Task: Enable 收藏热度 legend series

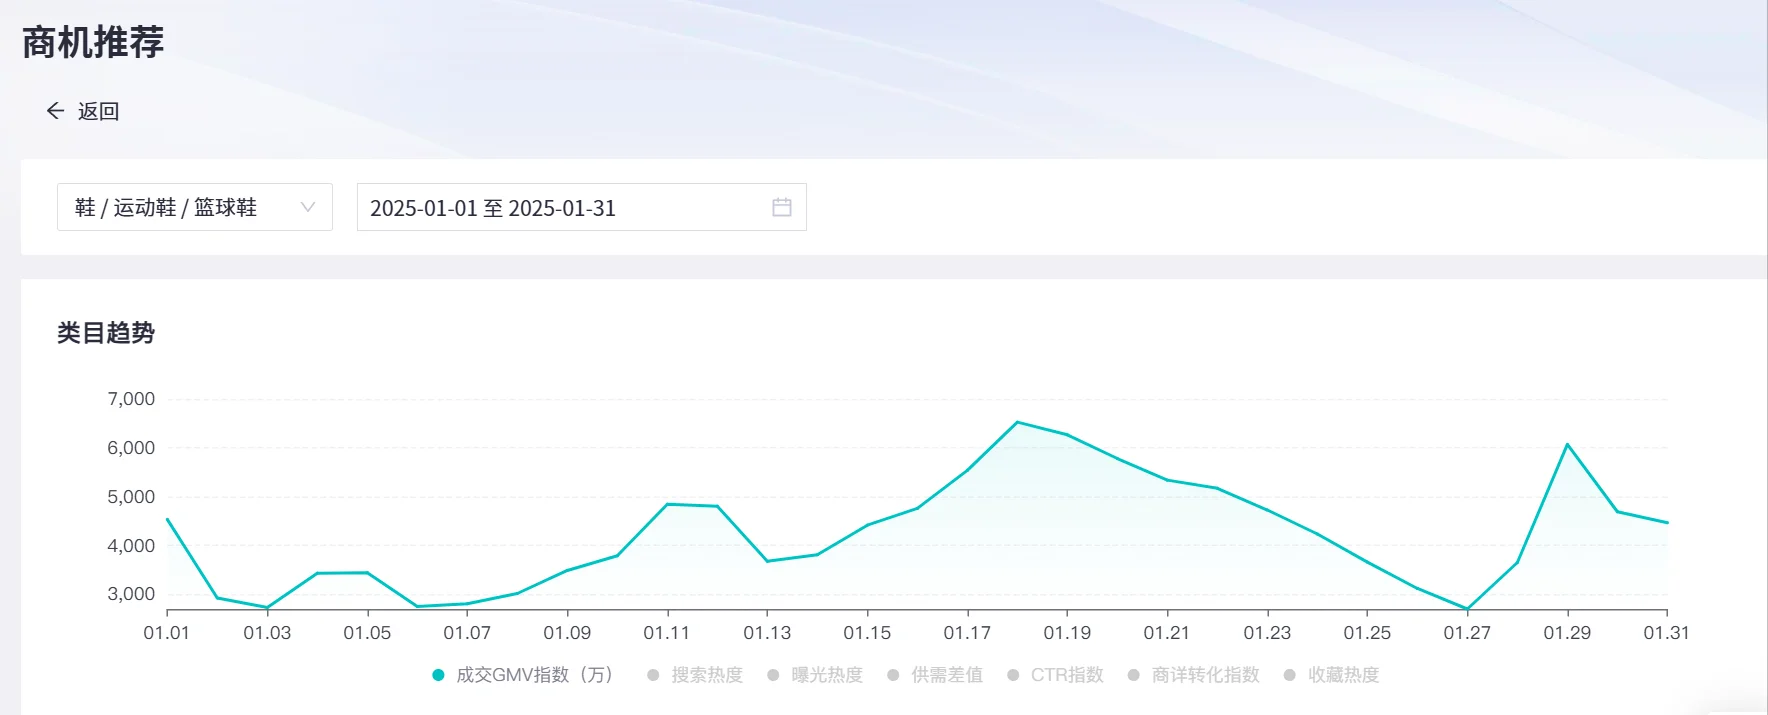Action: pos(1331,675)
